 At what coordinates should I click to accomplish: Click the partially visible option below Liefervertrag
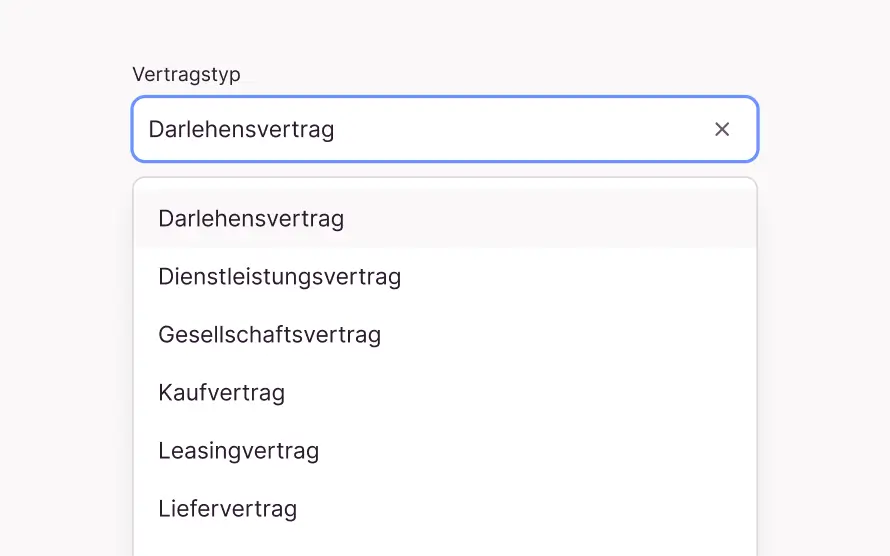(x=445, y=549)
